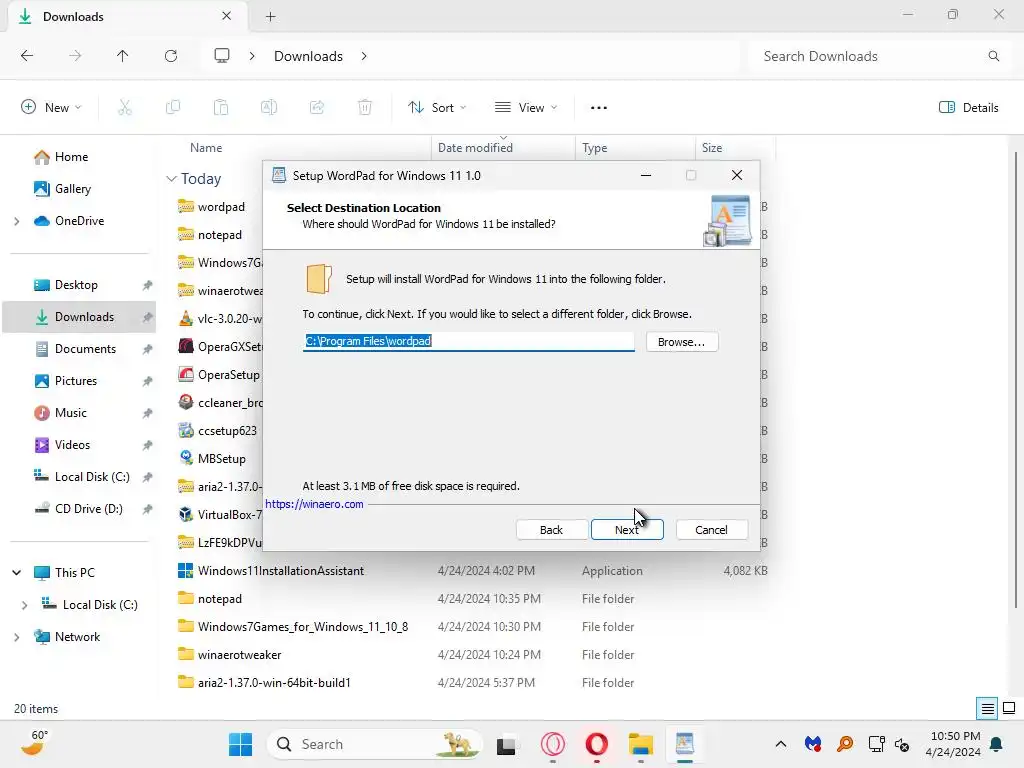Open the https://winaero.com link

click(314, 504)
